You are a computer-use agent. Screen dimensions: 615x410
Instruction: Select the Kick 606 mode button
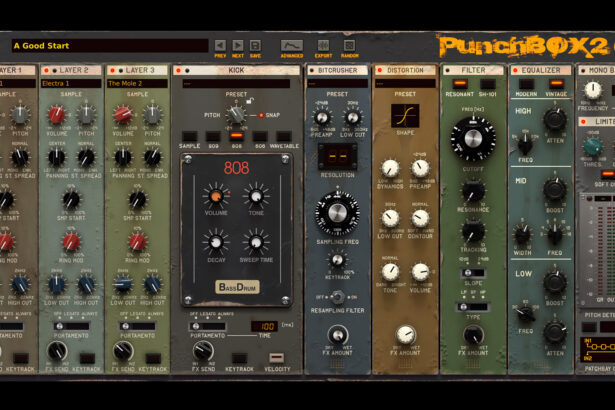[x=260, y=137]
